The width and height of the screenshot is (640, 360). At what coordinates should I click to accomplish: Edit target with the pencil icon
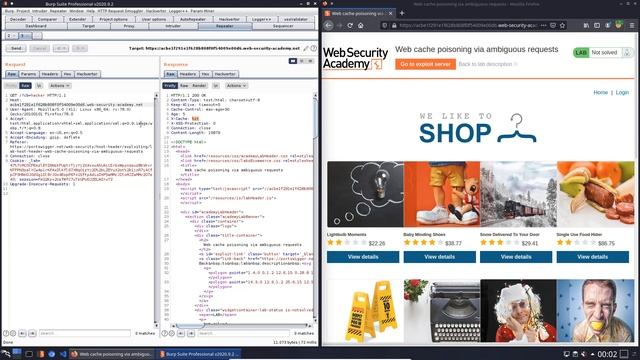(x=305, y=48)
